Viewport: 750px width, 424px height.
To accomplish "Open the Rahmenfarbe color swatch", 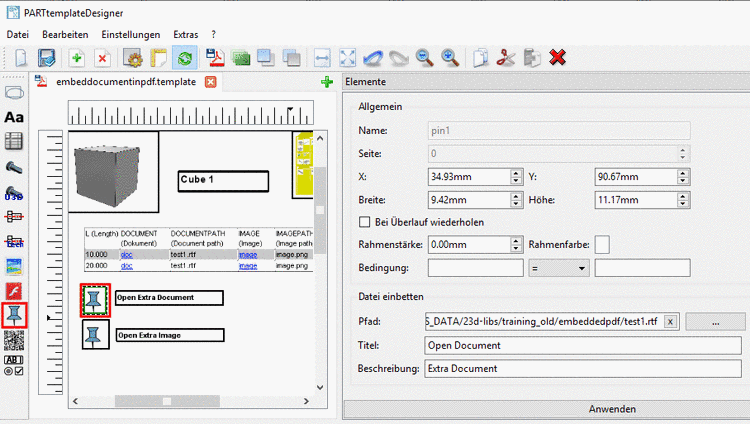I will 602,245.
